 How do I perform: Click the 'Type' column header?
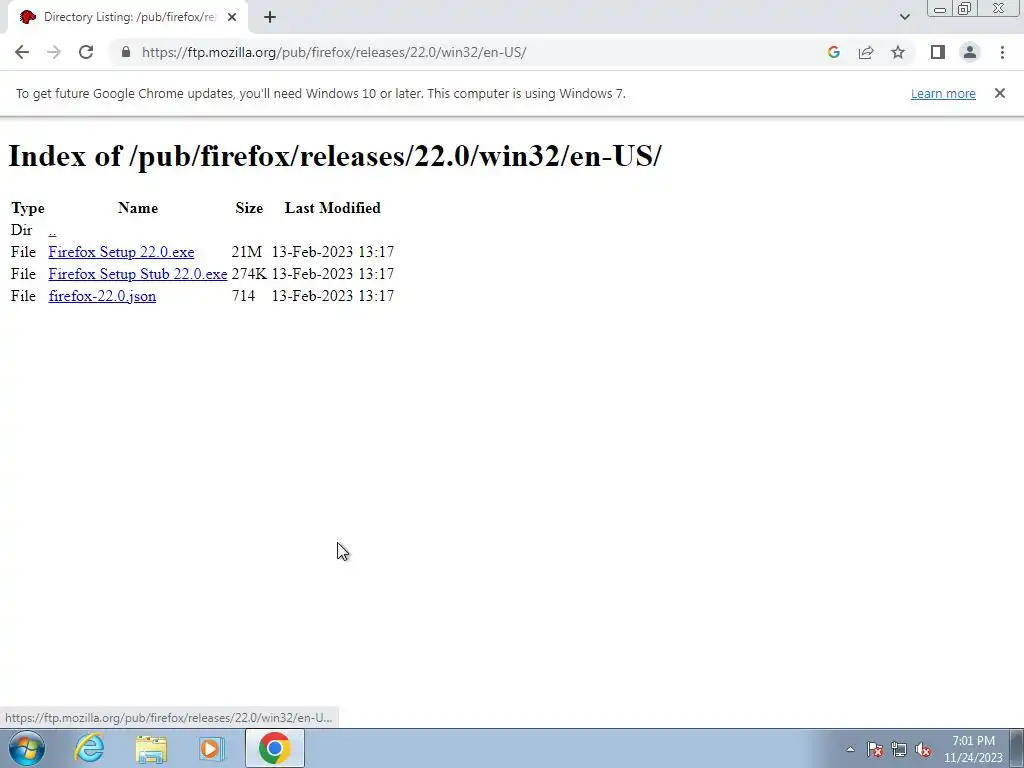pyautogui.click(x=27, y=208)
